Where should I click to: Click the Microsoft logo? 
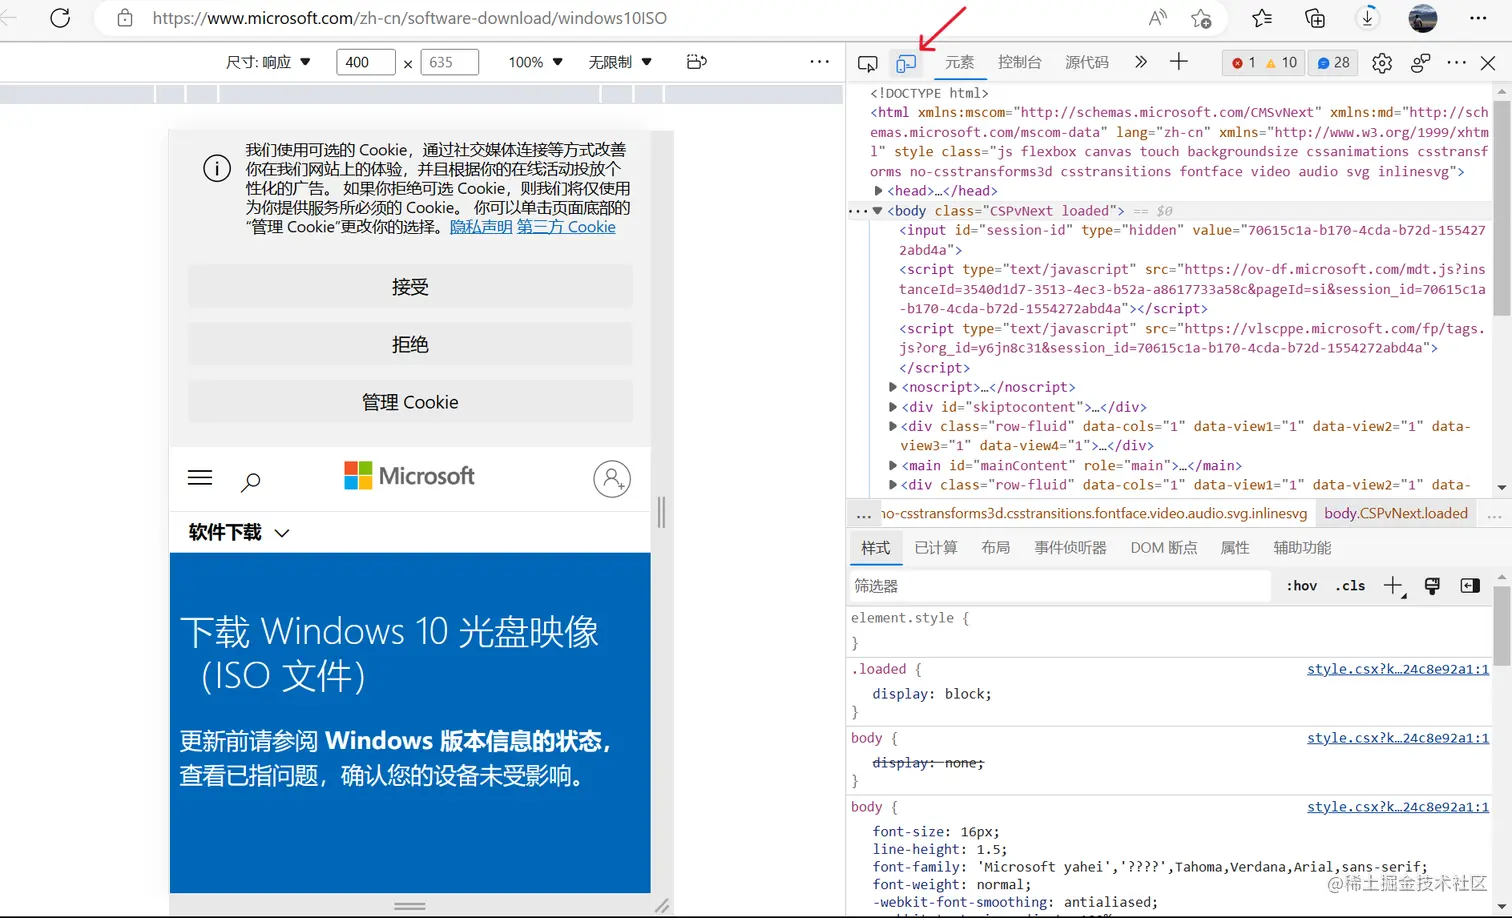[x=409, y=476]
